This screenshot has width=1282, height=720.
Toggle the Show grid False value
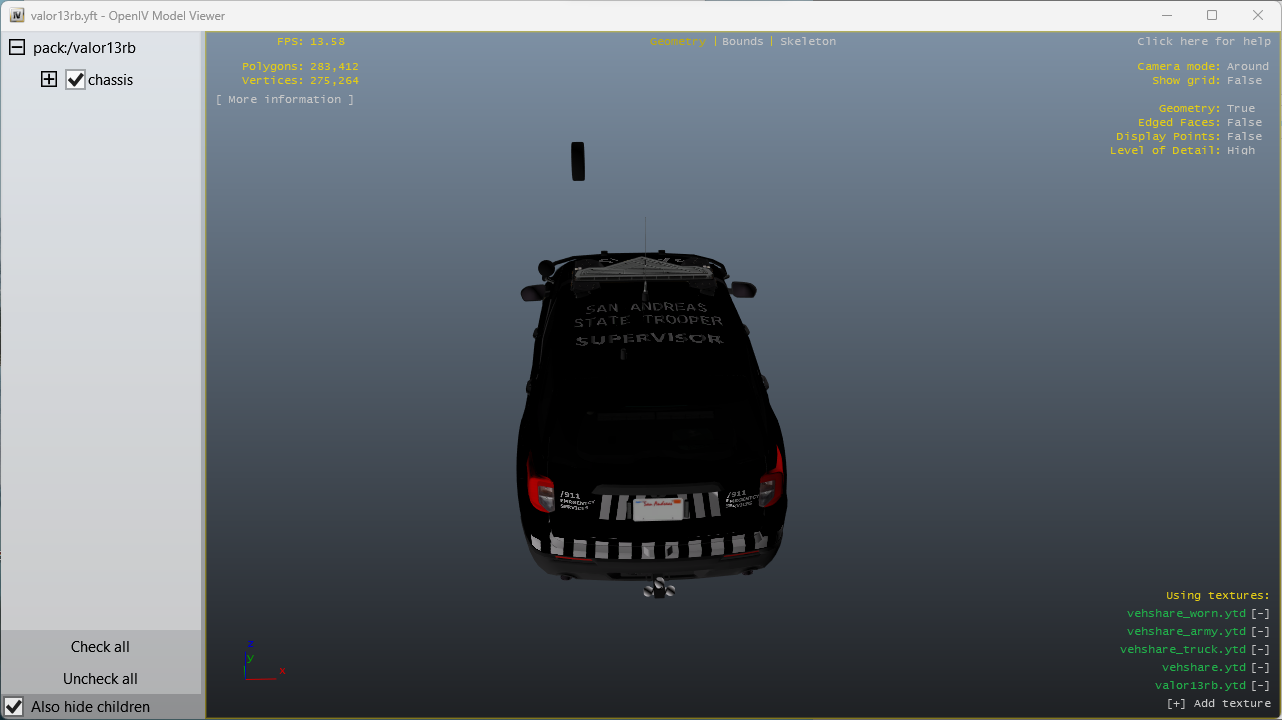pyautogui.click(x=1244, y=81)
